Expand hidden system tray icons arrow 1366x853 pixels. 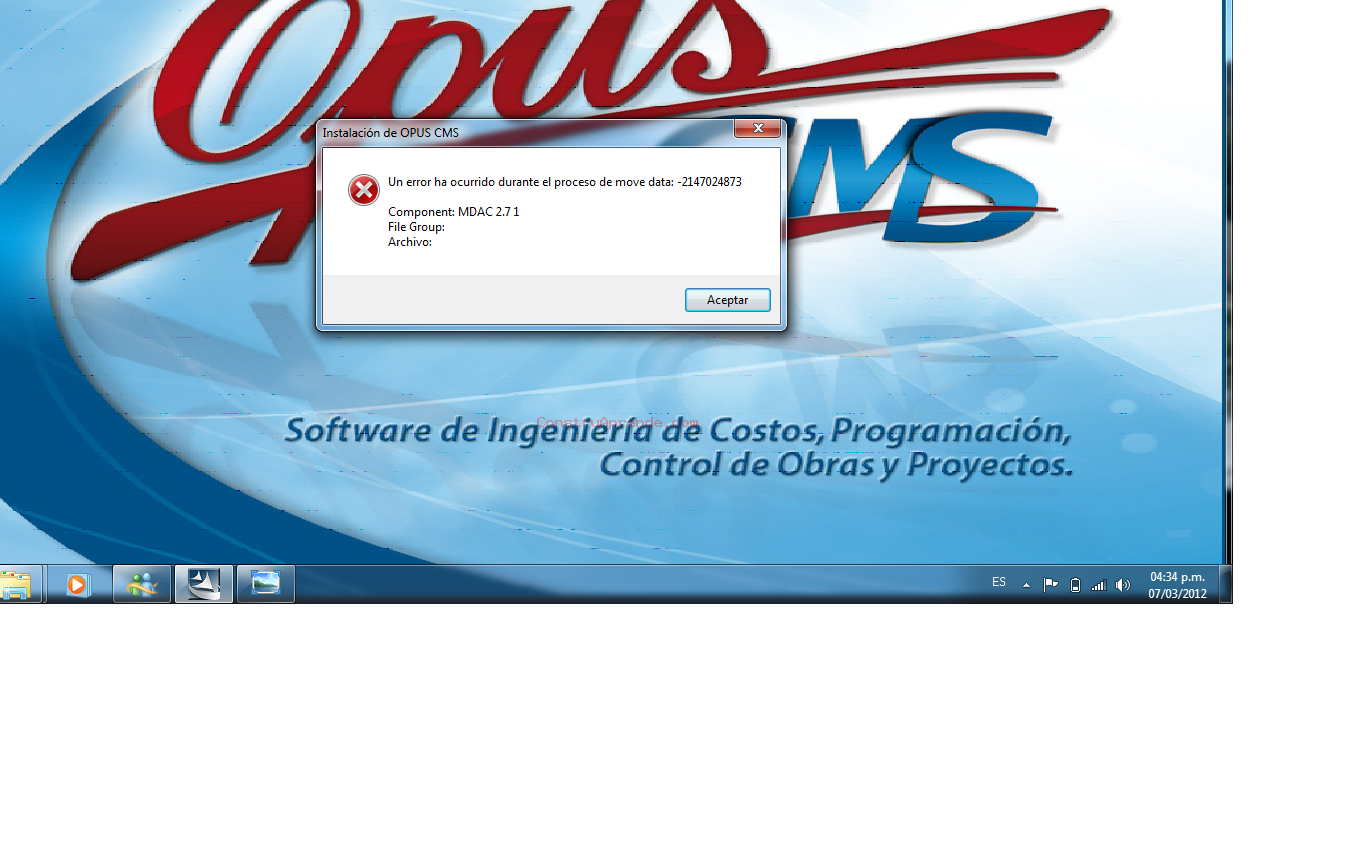[x=1026, y=585]
